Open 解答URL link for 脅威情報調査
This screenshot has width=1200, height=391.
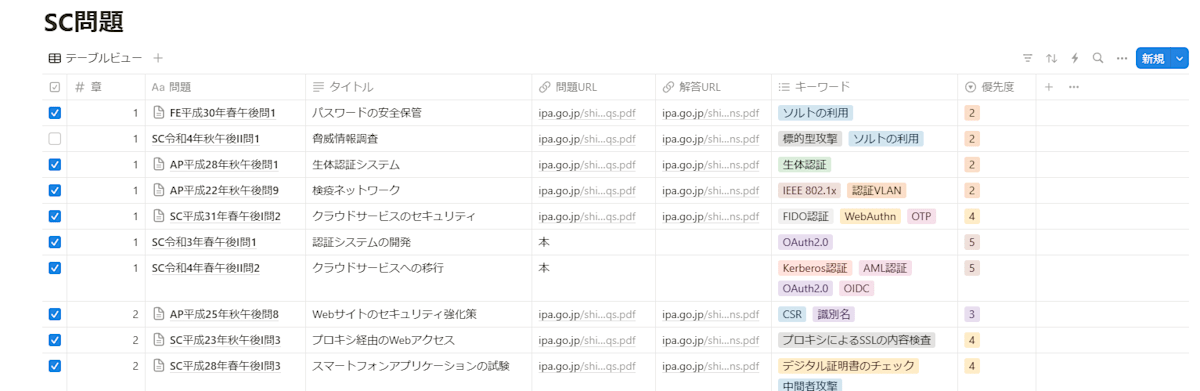(711, 139)
